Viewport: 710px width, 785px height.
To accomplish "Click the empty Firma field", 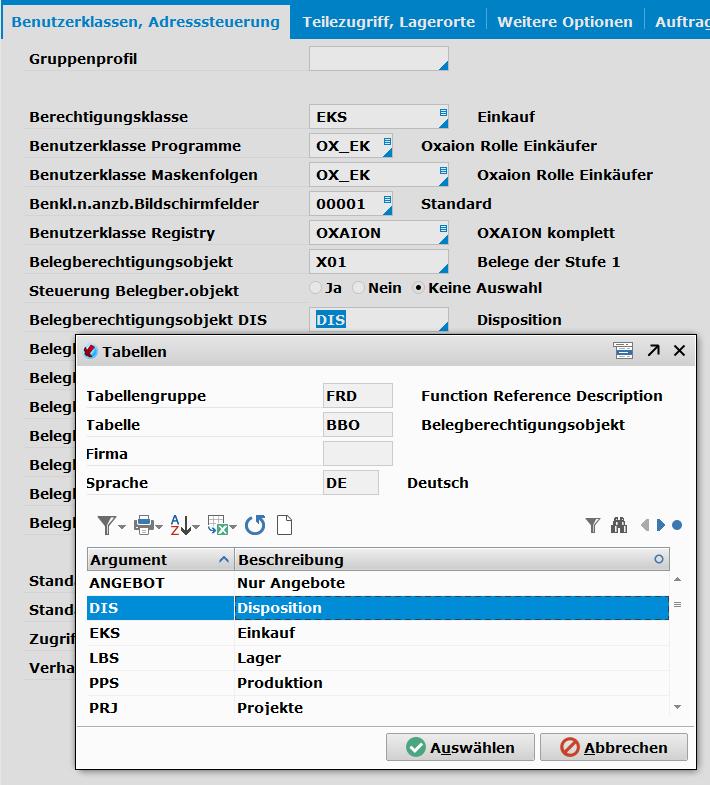I will [x=358, y=454].
